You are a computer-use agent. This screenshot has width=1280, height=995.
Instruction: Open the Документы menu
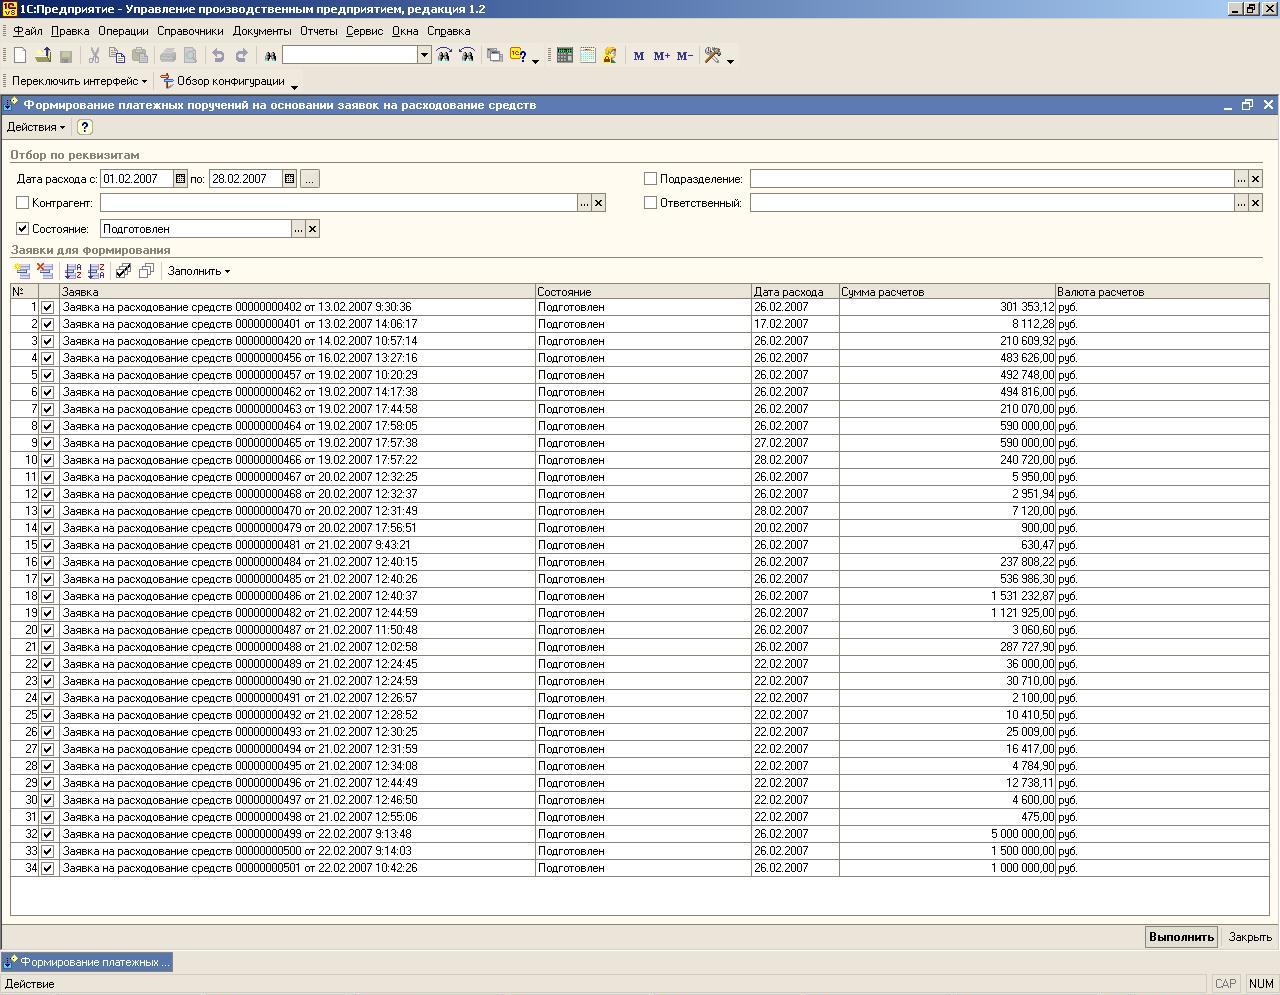(x=262, y=31)
